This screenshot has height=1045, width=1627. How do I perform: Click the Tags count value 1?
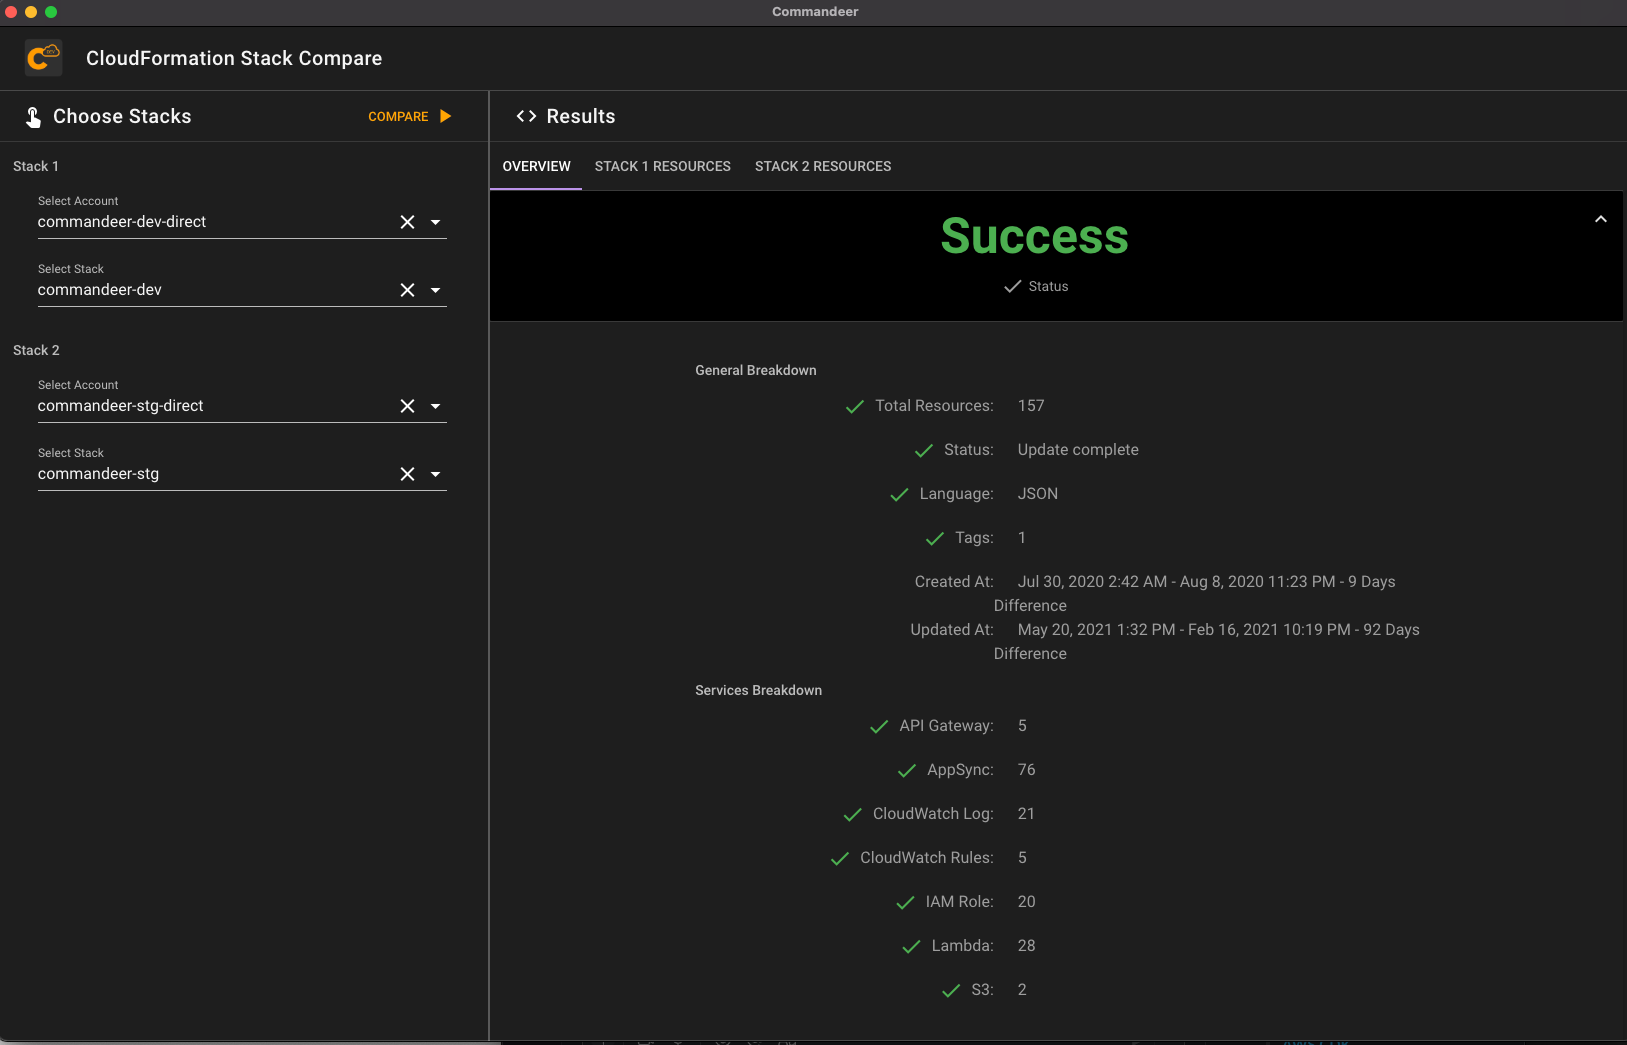pos(1022,538)
